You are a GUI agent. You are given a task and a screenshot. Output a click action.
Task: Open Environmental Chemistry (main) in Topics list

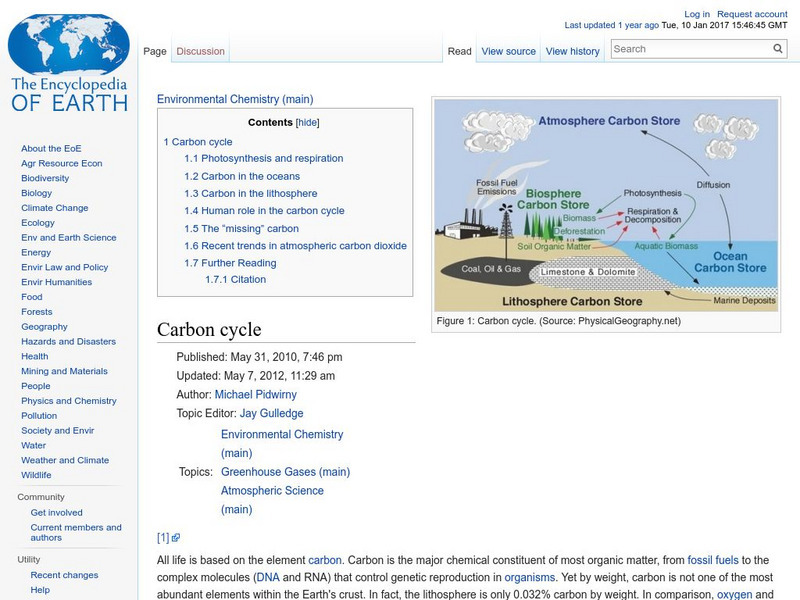tap(282, 443)
